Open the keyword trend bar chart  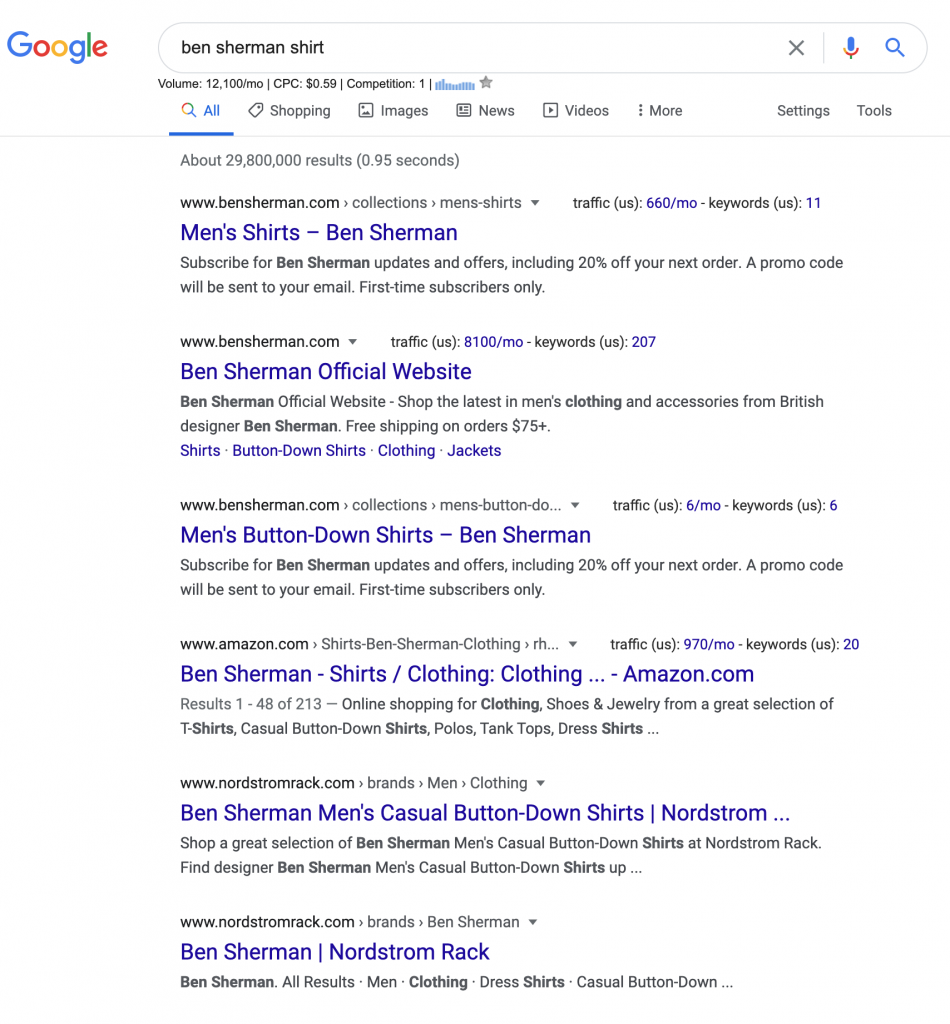[x=455, y=84]
